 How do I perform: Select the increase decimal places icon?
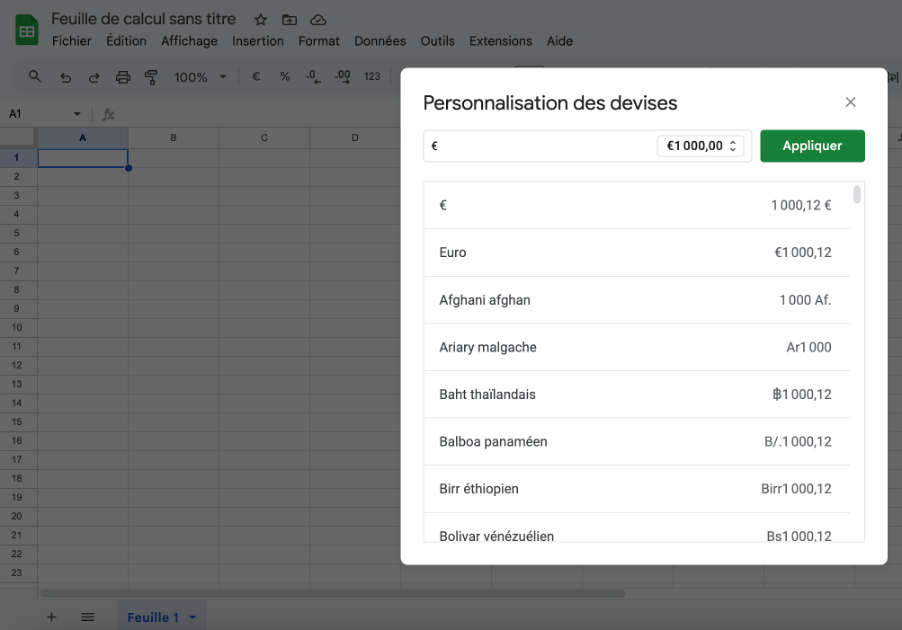341,76
